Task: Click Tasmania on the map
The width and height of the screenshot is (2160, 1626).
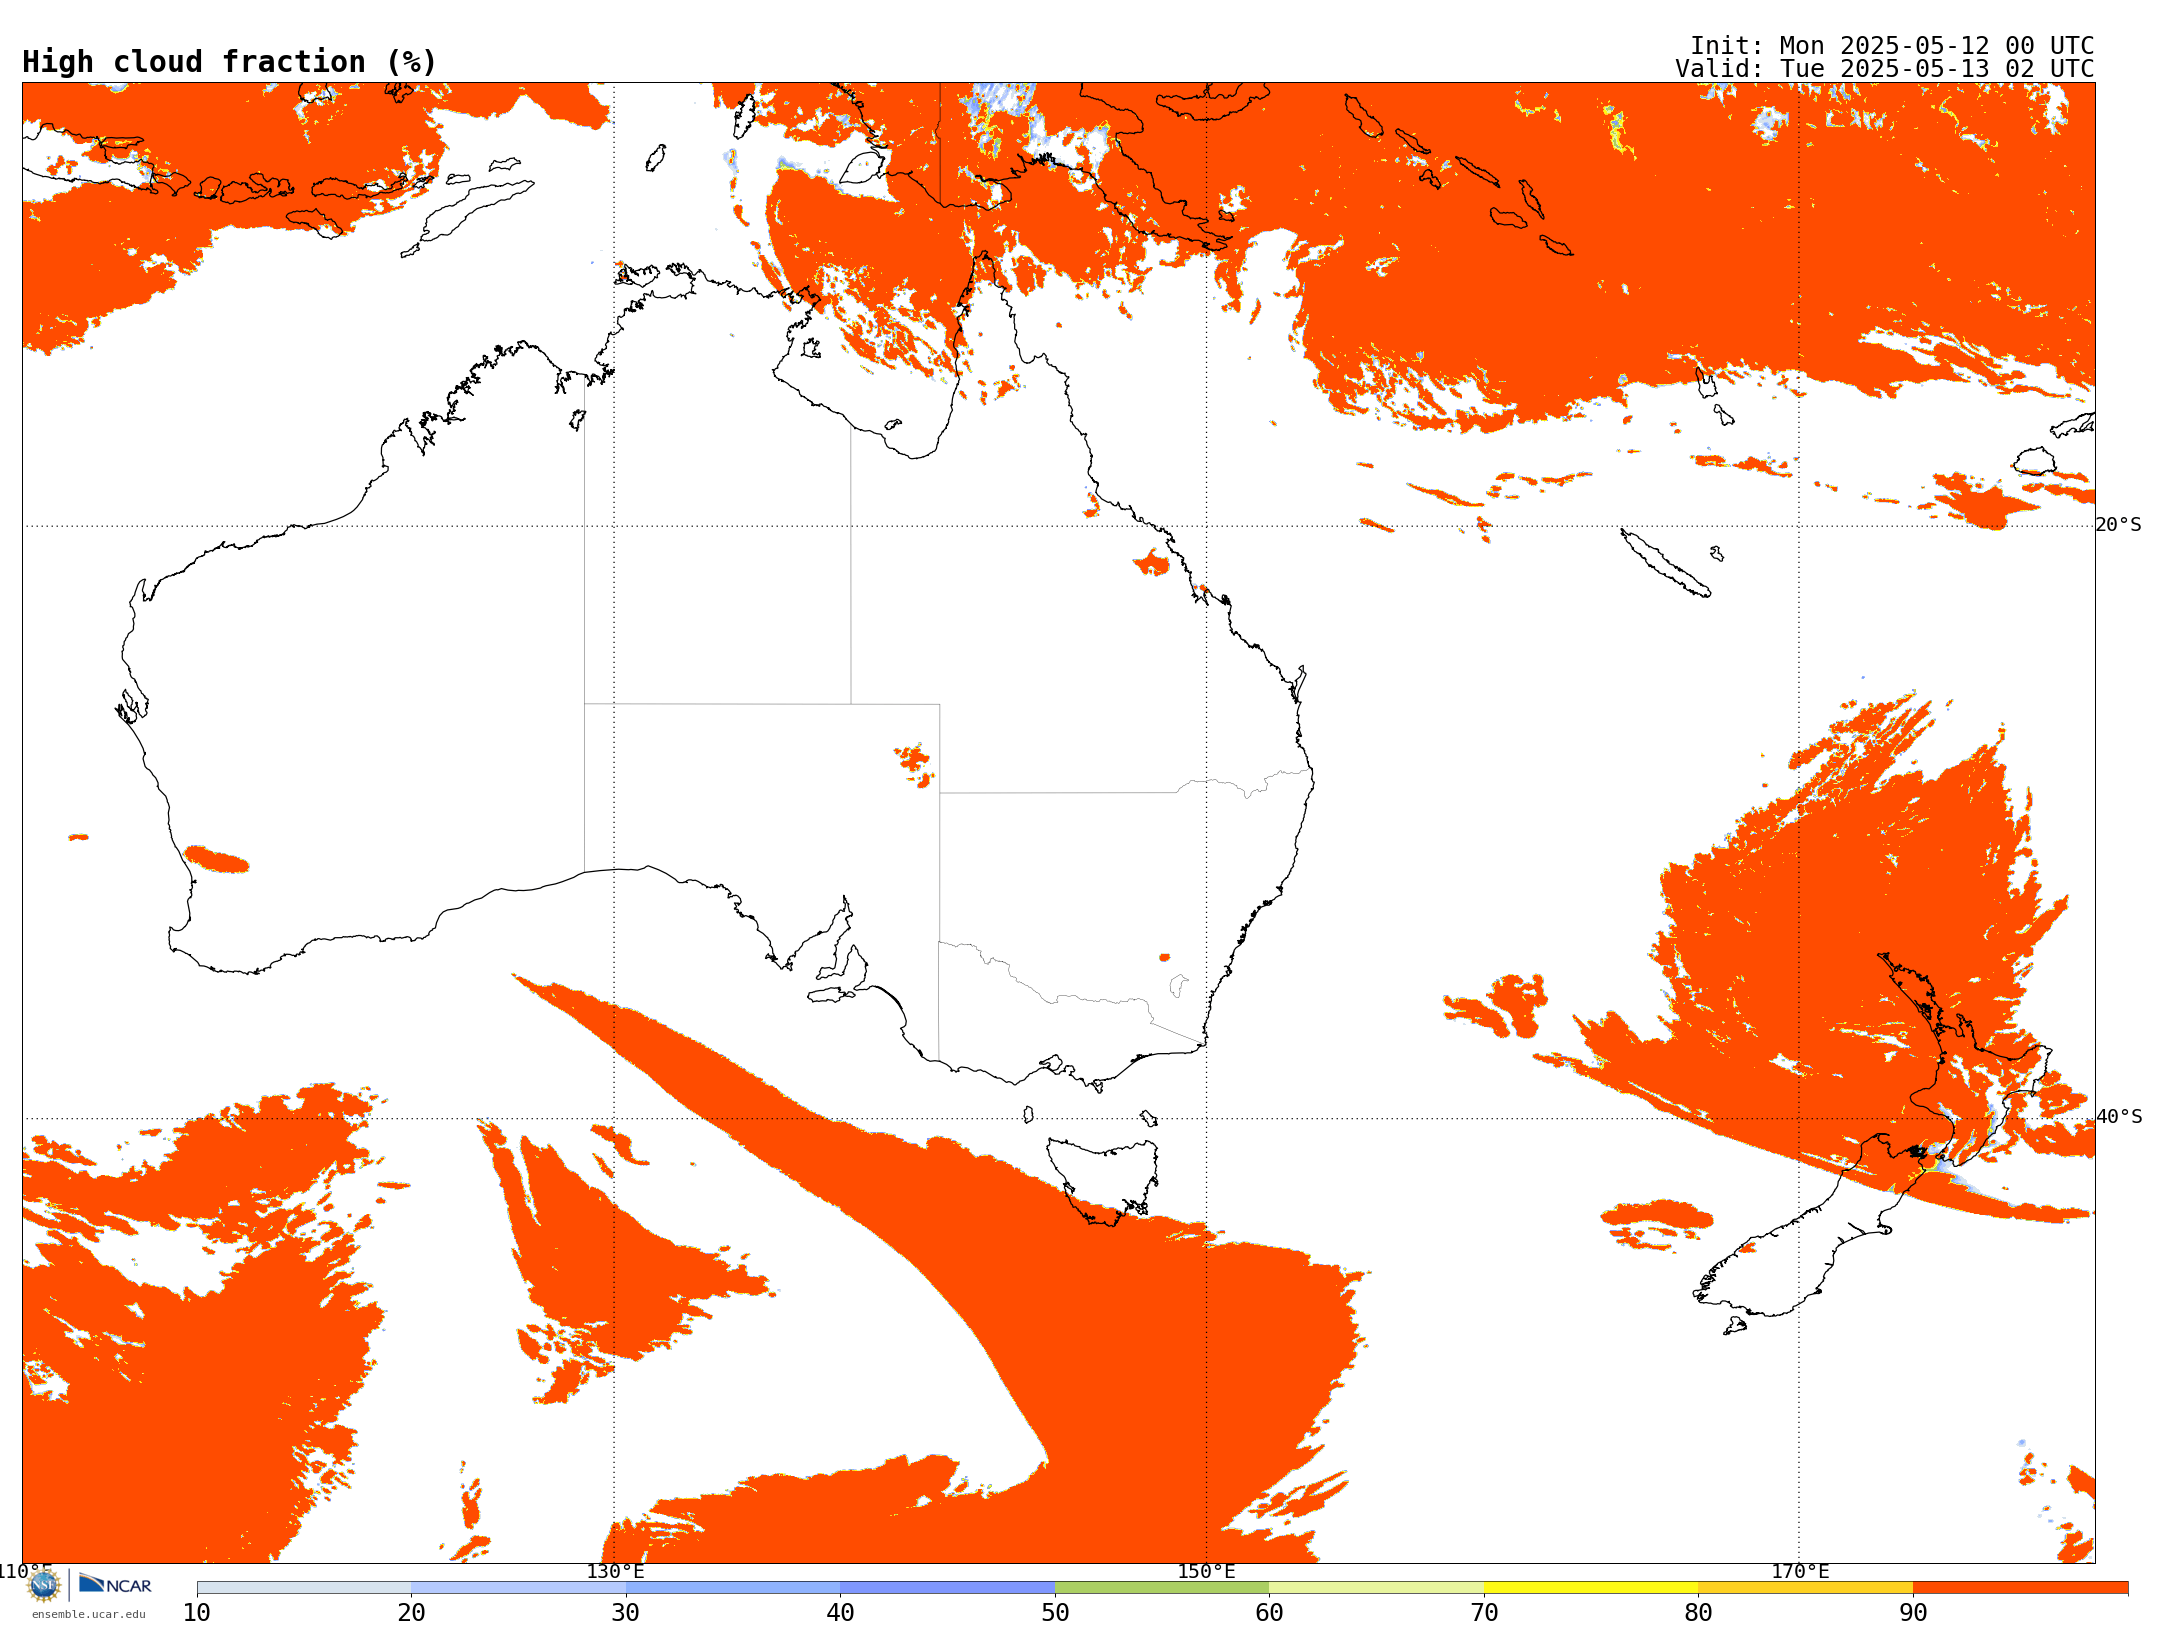Action: pos(1105,1180)
